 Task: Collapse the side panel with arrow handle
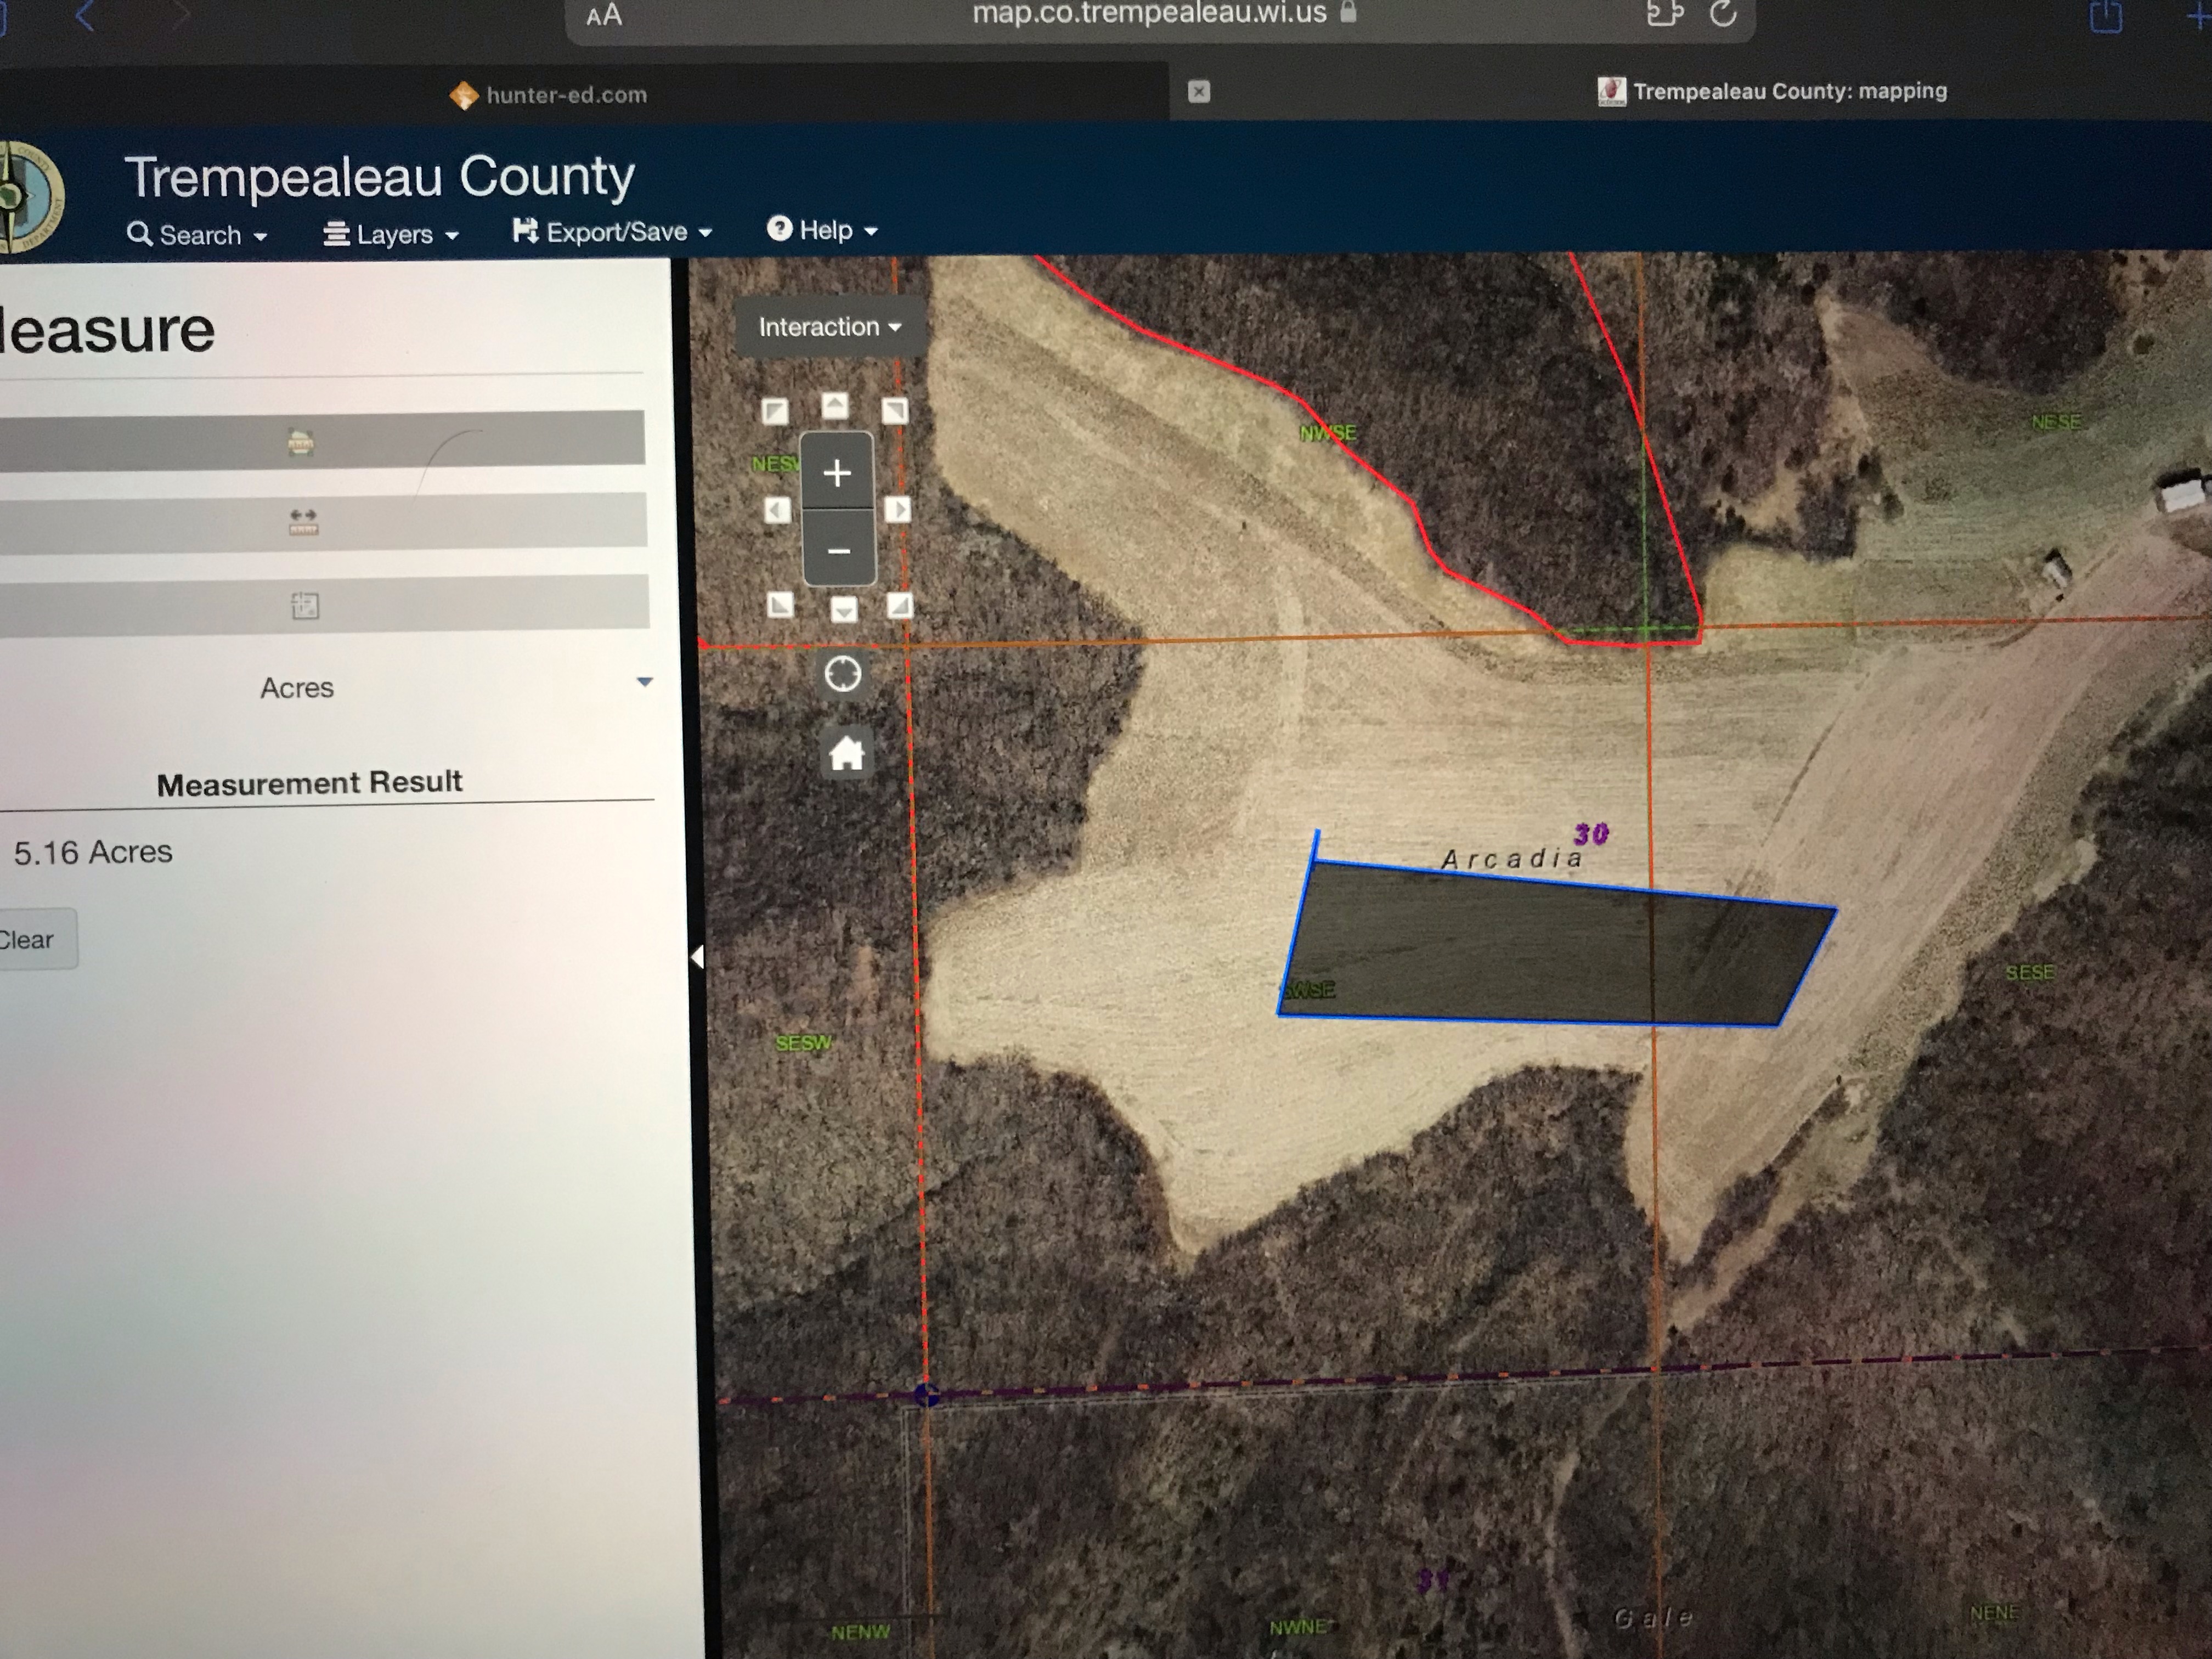(697, 958)
